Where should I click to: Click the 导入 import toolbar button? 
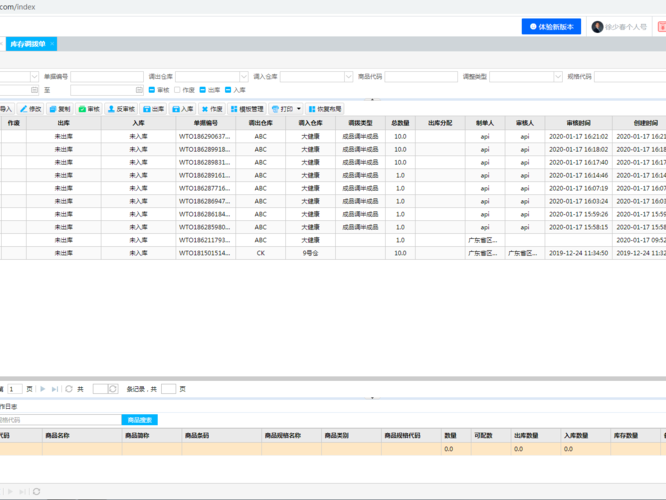click(6, 109)
